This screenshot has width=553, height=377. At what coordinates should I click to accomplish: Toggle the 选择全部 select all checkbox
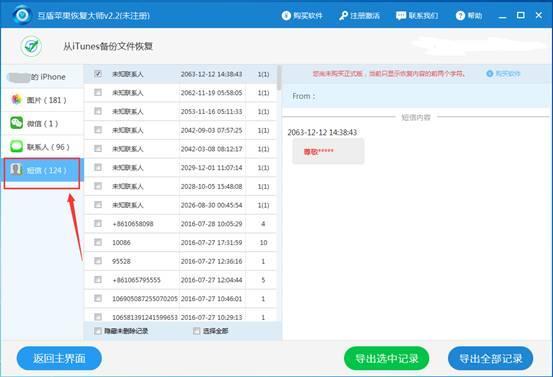click(x=196, y=331)
